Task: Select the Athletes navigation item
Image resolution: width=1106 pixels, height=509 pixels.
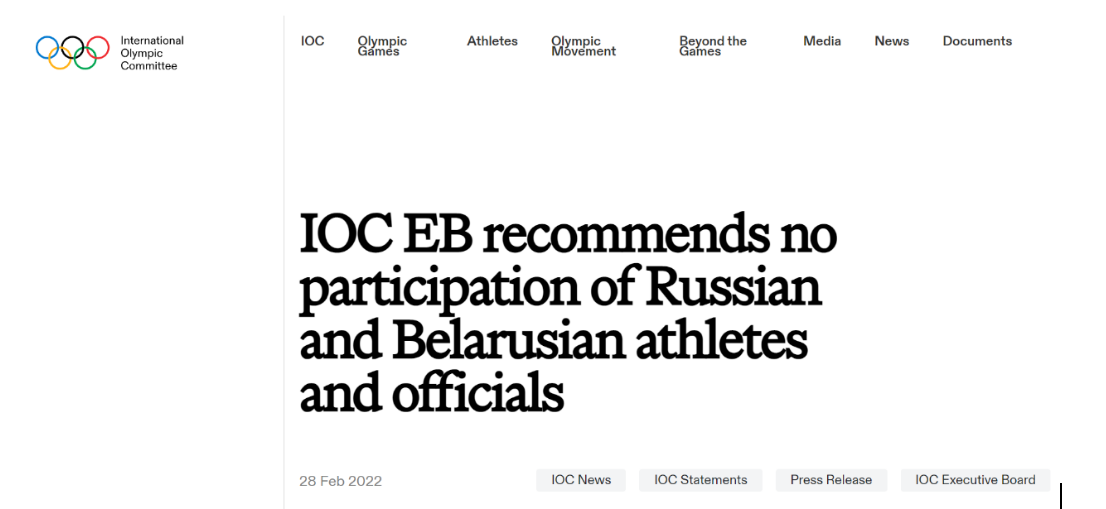Action: [x=492, y=41]
